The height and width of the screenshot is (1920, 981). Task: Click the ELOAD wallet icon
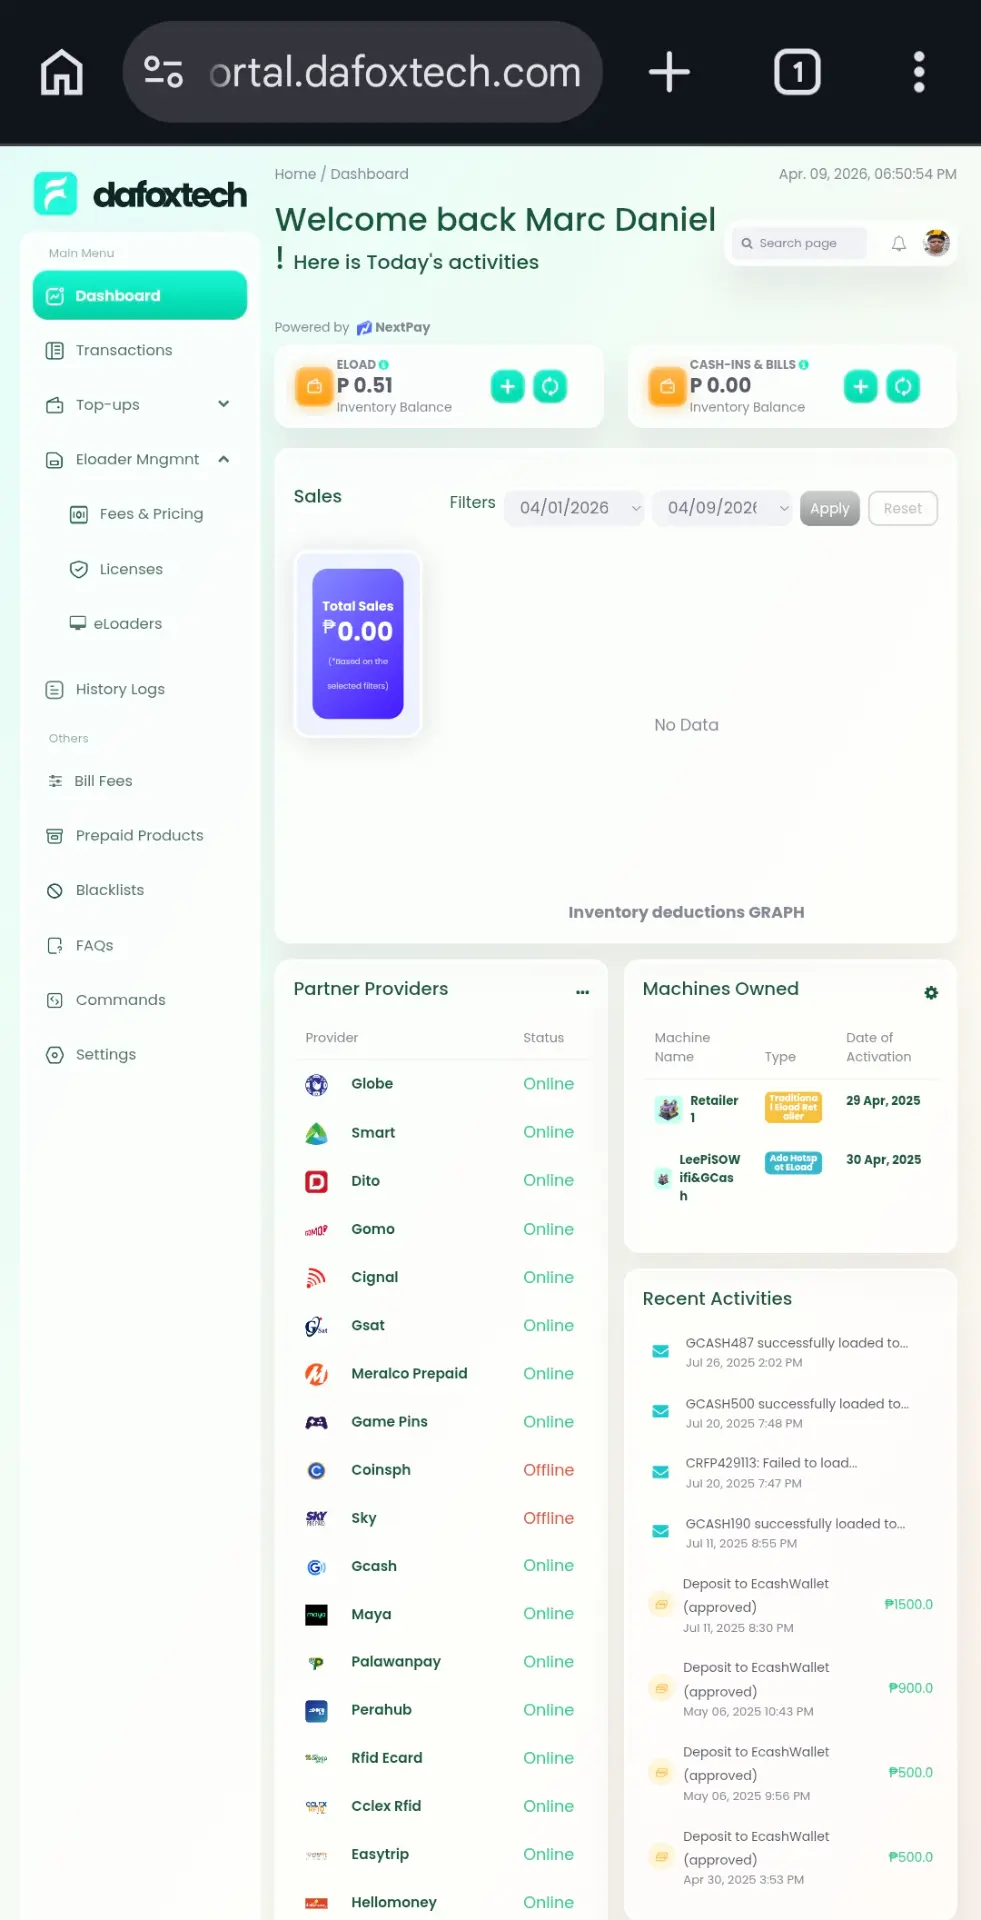(314, 386)
